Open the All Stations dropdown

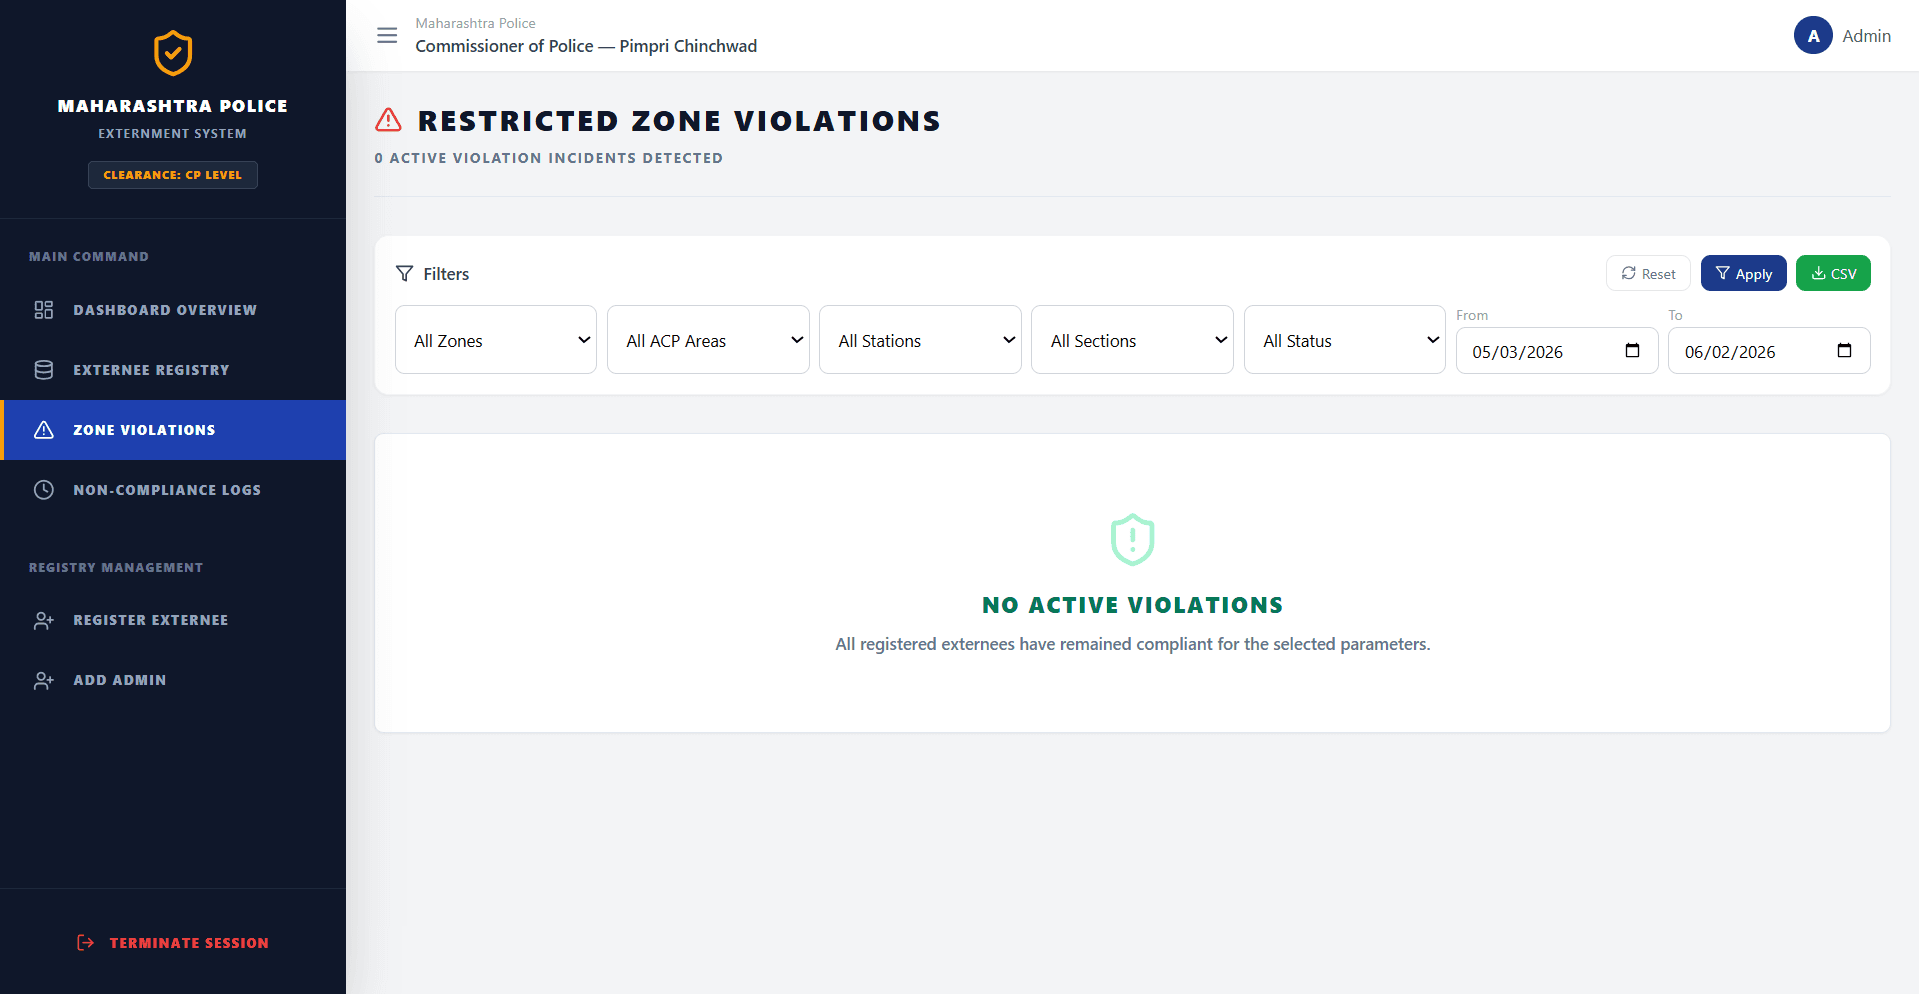coord(920,340)
